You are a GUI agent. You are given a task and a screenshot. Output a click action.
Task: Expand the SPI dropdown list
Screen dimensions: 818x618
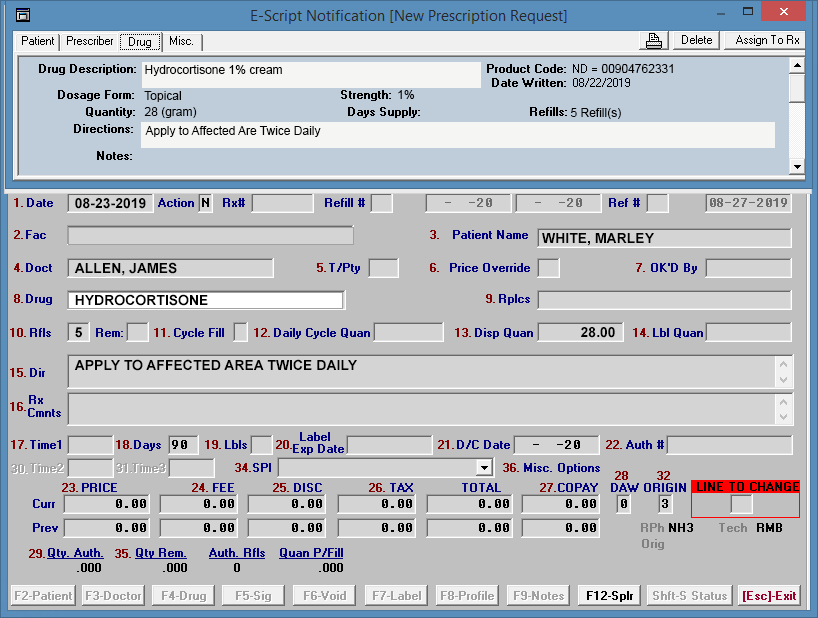pyautogui.click(x=485, y=468)
